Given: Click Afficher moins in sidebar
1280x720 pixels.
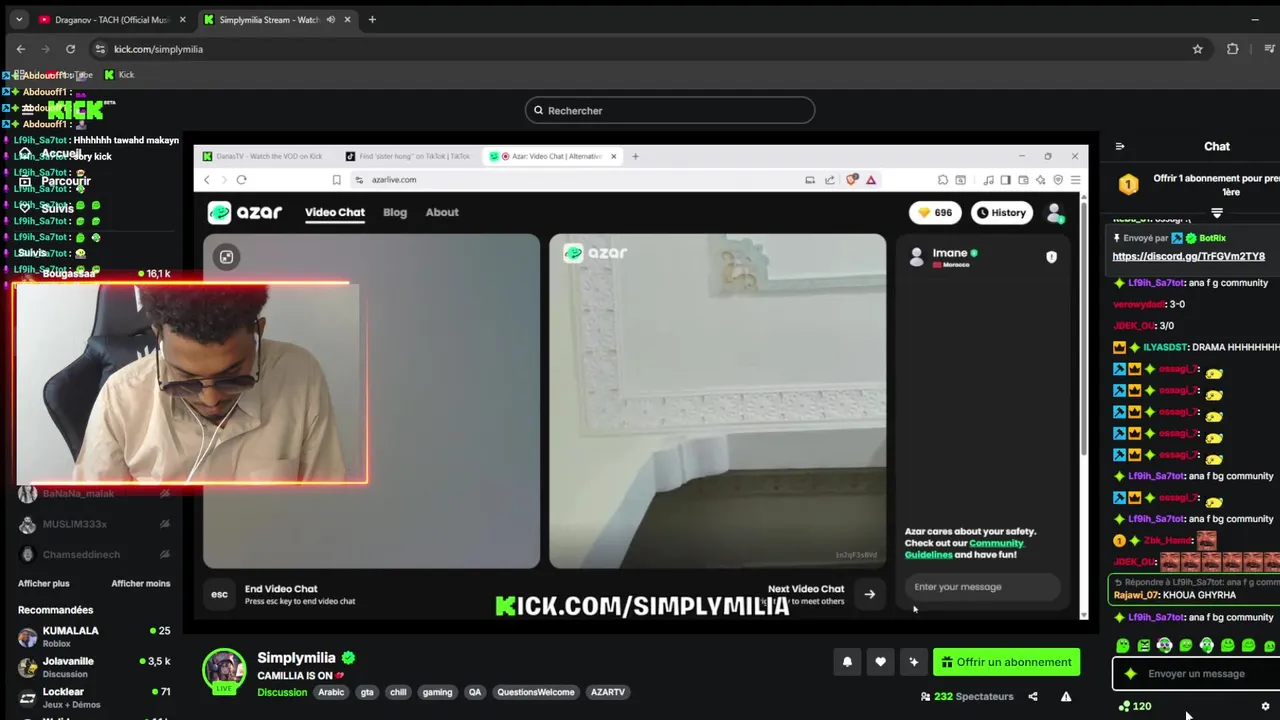Looking at the screenshot, I should (x=141, y=584).
